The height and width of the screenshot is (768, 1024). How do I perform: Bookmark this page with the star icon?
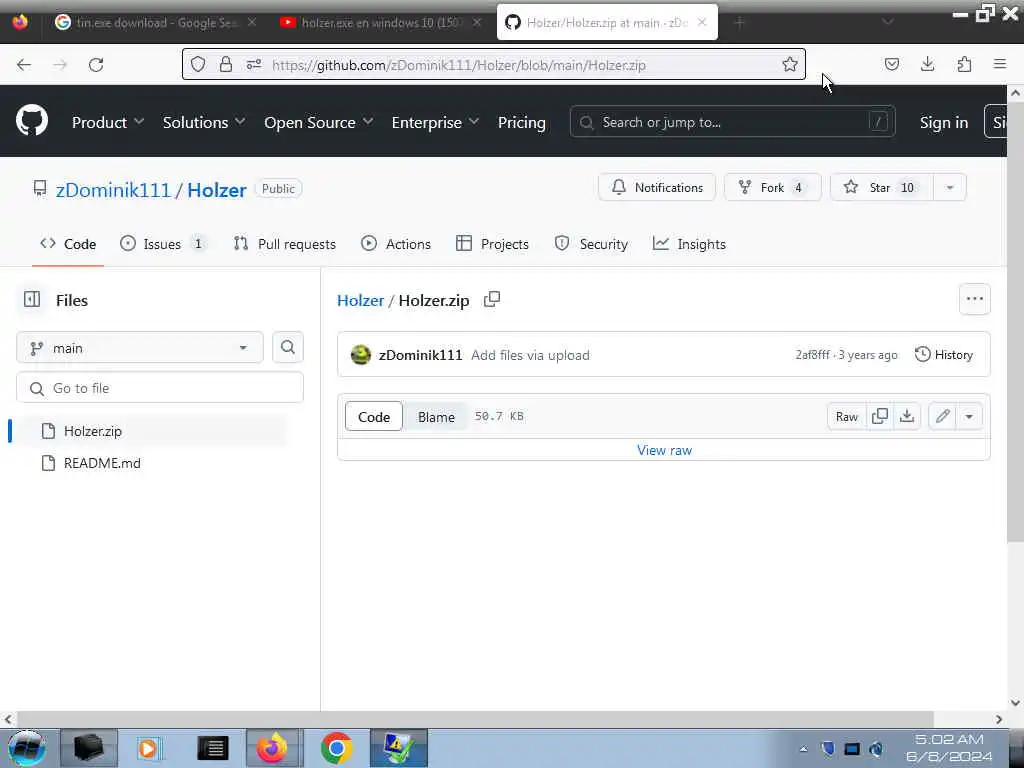pyautogui.click(x=790, y=64)
